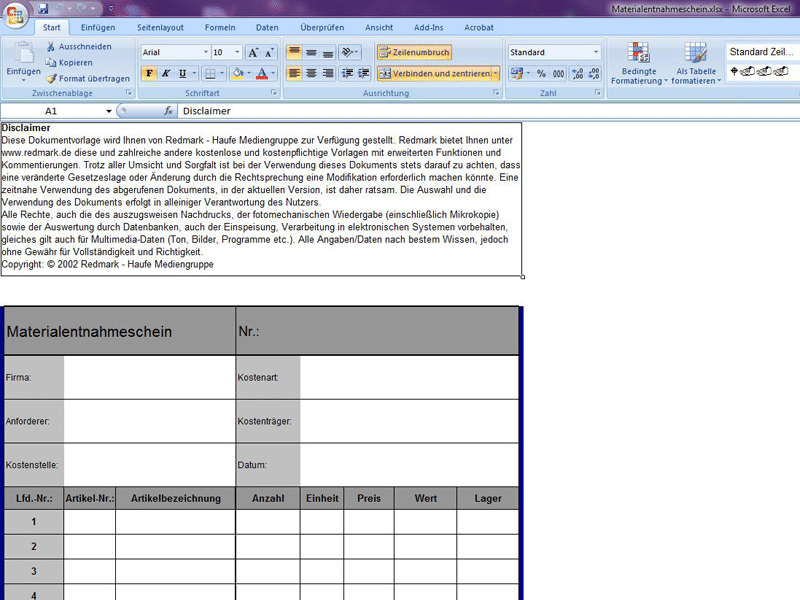Switch to the Seitenlayout tab
800x600 pixels.
(160, 28)
